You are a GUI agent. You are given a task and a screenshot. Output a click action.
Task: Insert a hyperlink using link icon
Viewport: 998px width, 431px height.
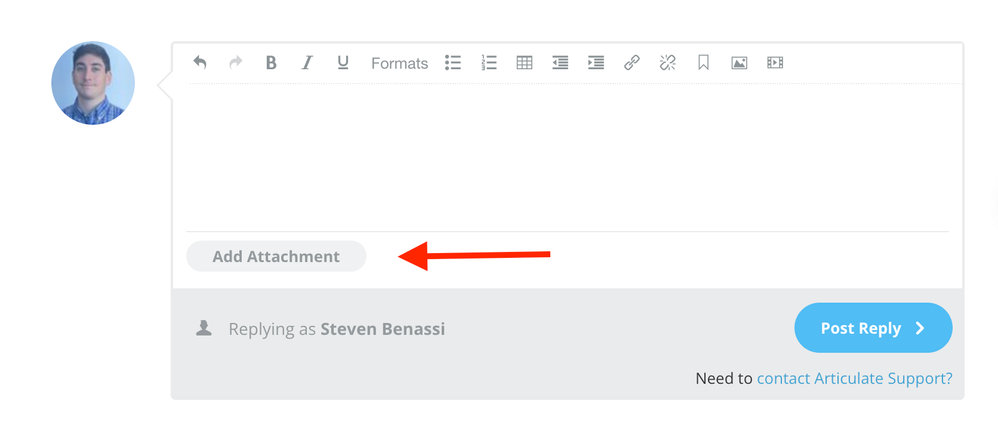632,63
